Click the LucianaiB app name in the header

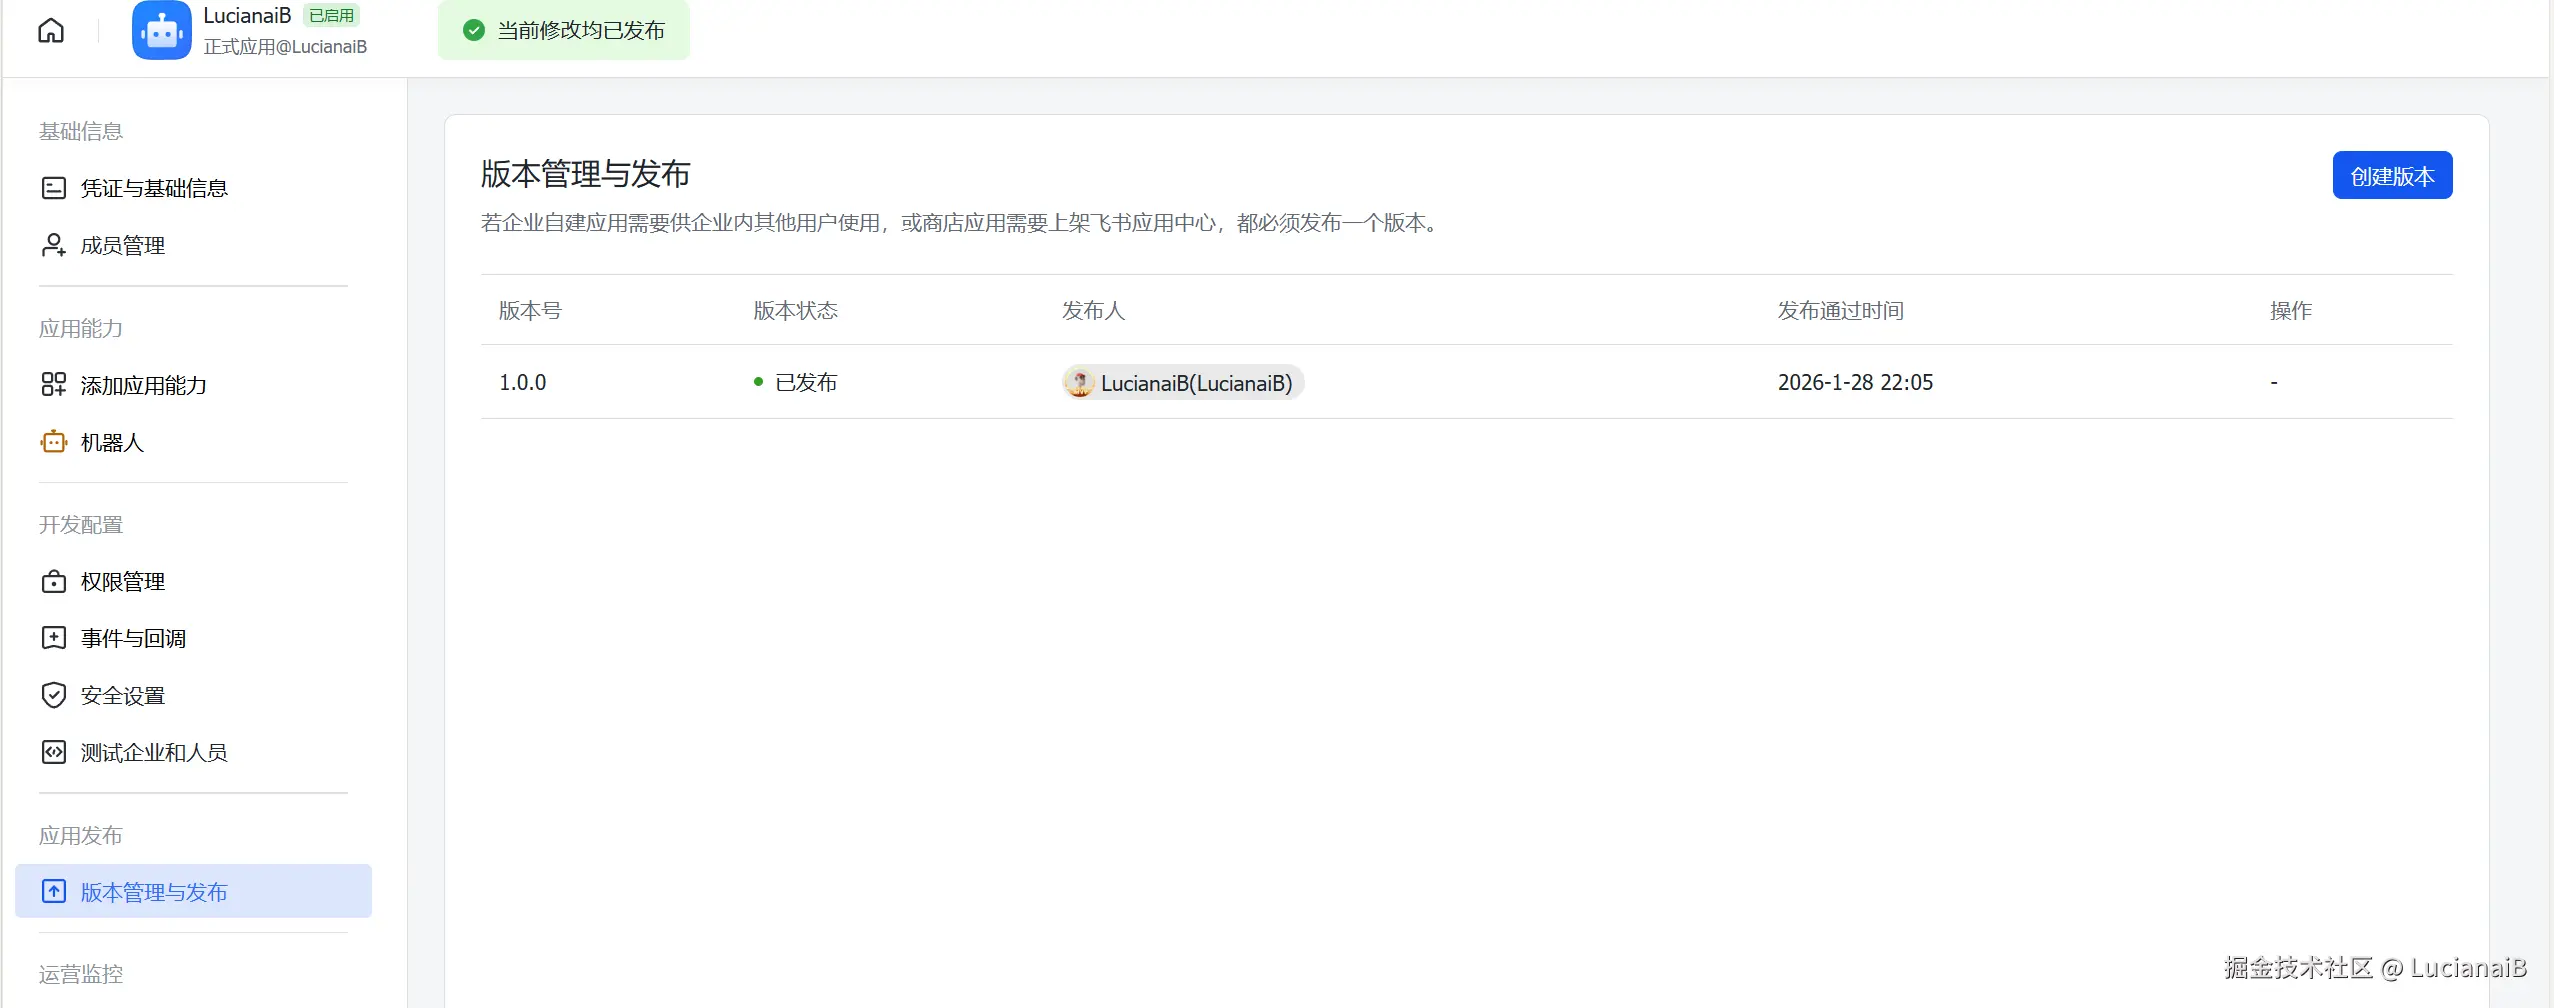click(247, 16)
